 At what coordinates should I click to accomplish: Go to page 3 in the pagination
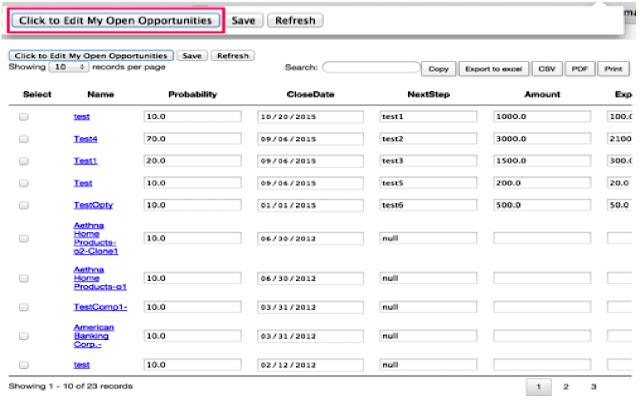pyautogui.click(x=593, y=387)
